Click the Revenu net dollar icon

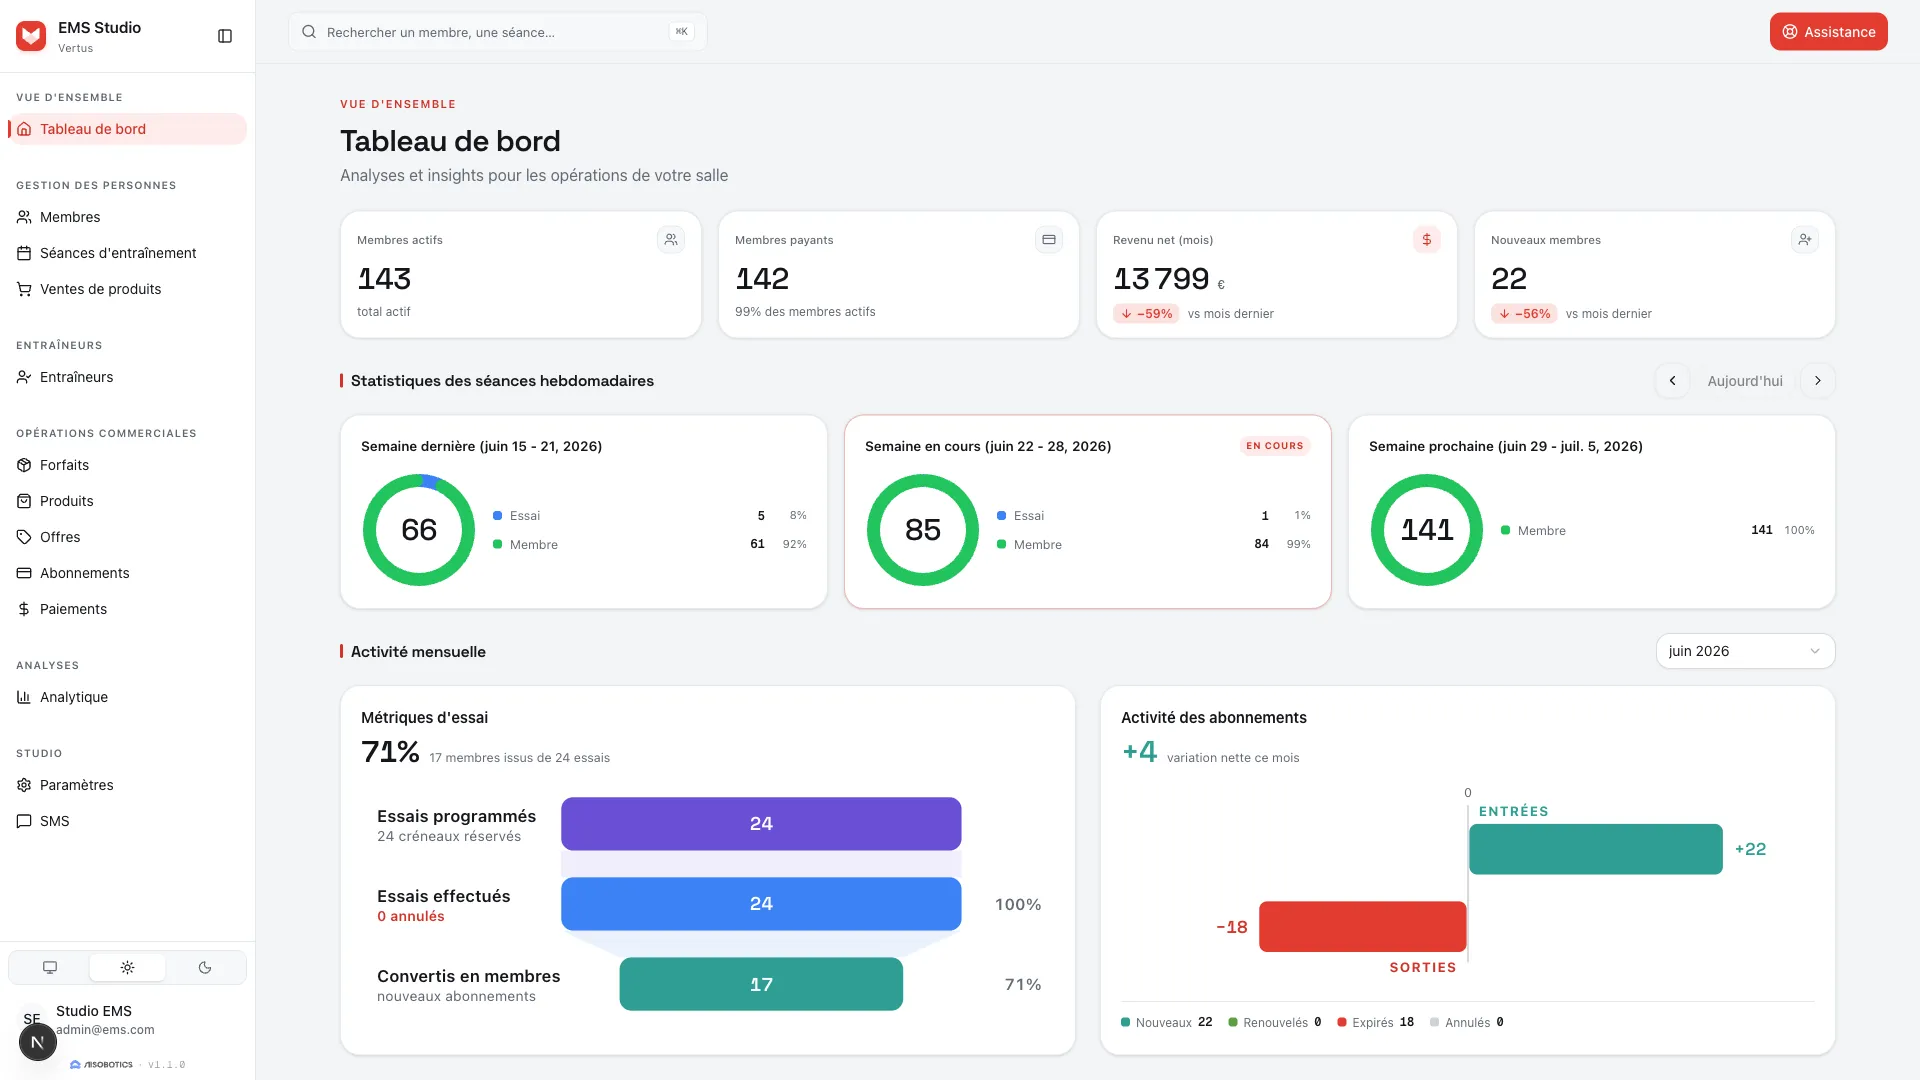[1427, 240]
